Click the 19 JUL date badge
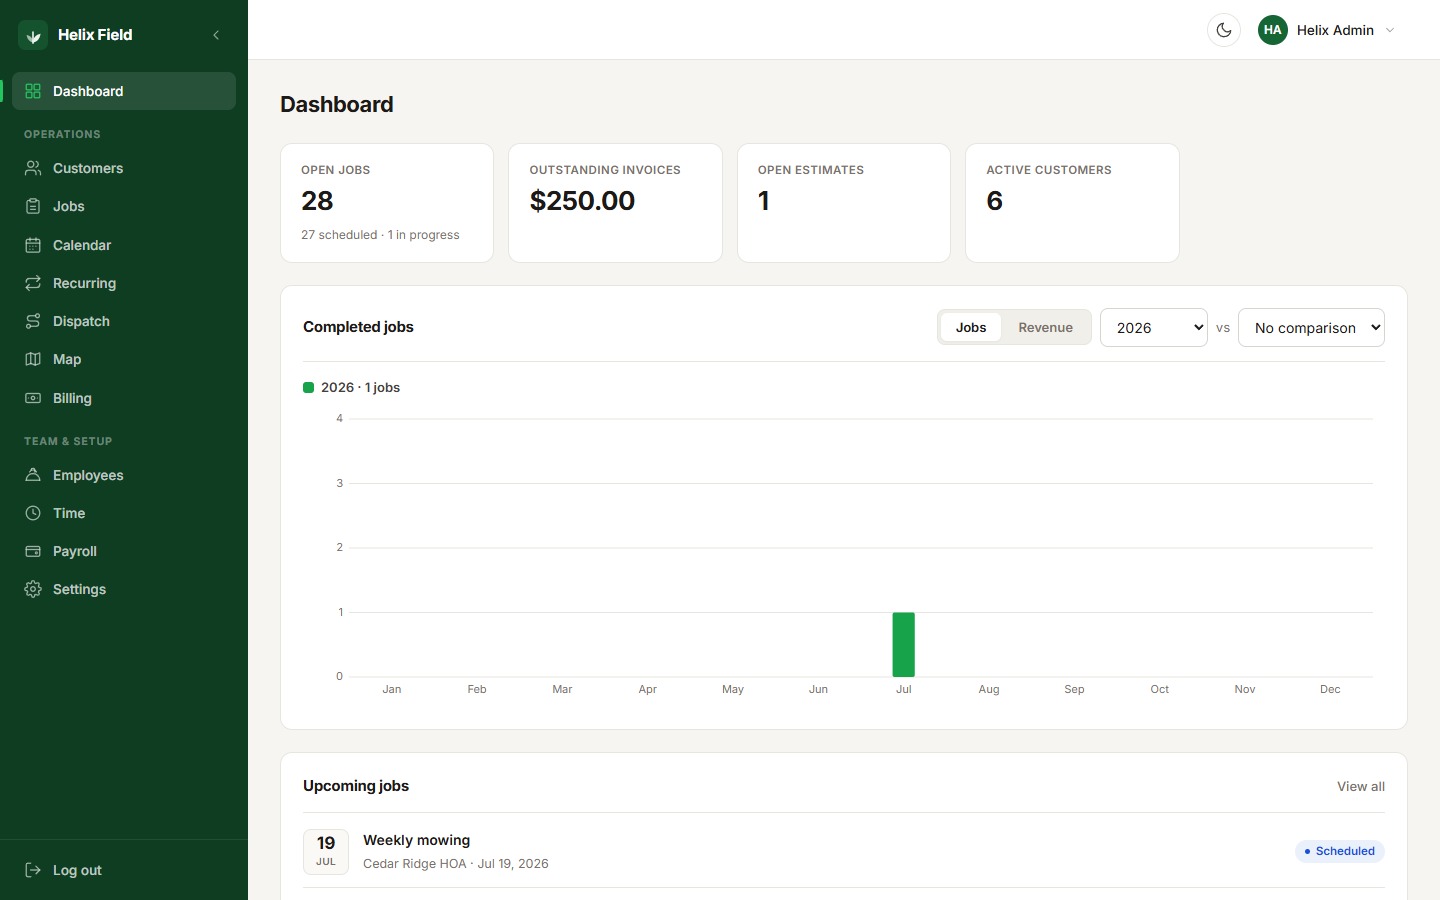The image size is (1440, 900). [x=326, y=851]
